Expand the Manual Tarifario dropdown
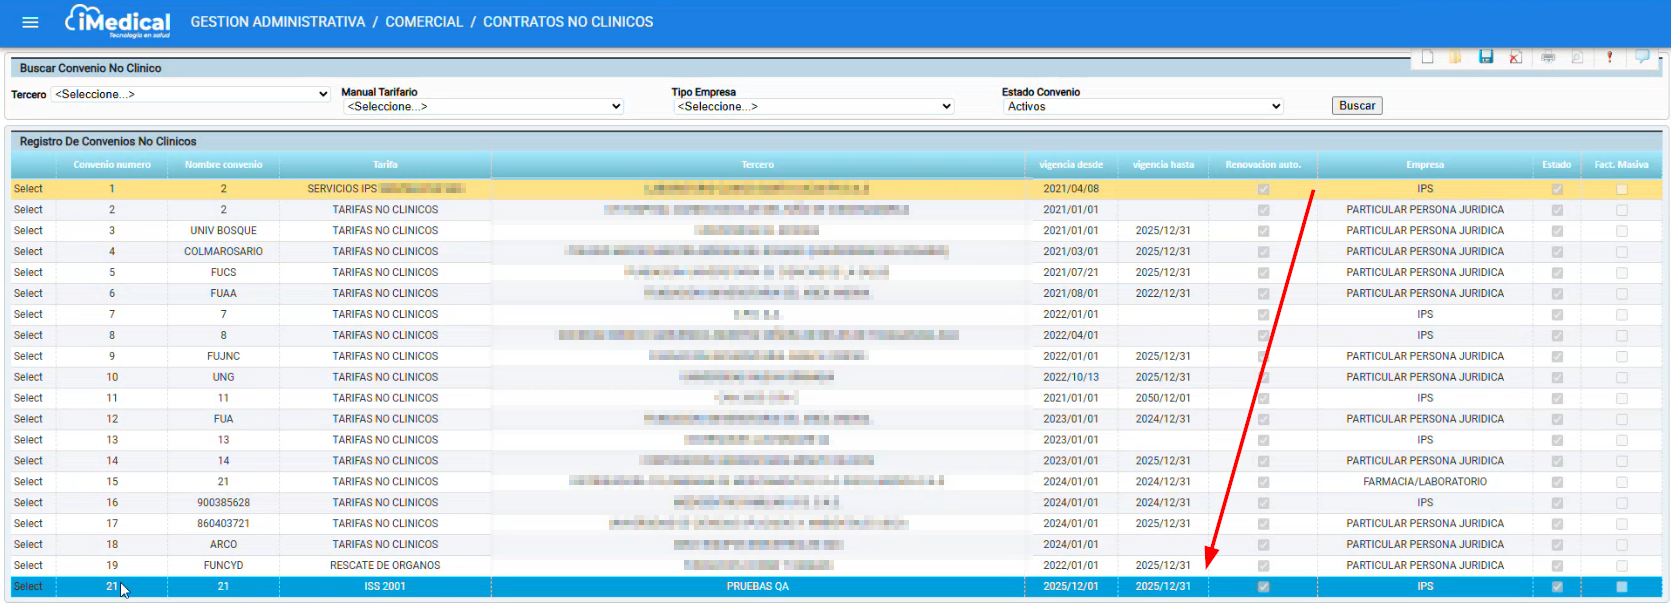1671x604 pixels. click(x=483, y=106)
